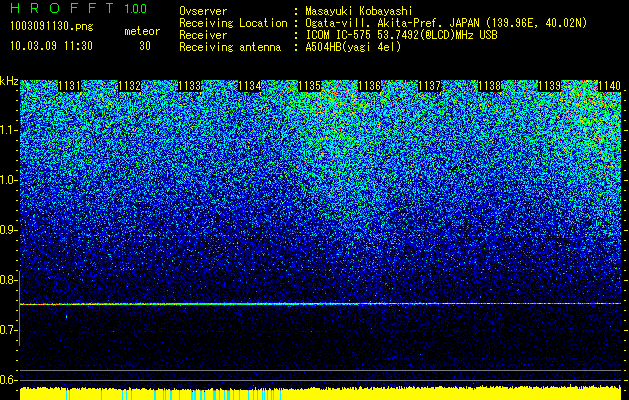Click the 0.8 frequency axis label
The width and height of the screenshot is (629, 400).
point(7,280)
